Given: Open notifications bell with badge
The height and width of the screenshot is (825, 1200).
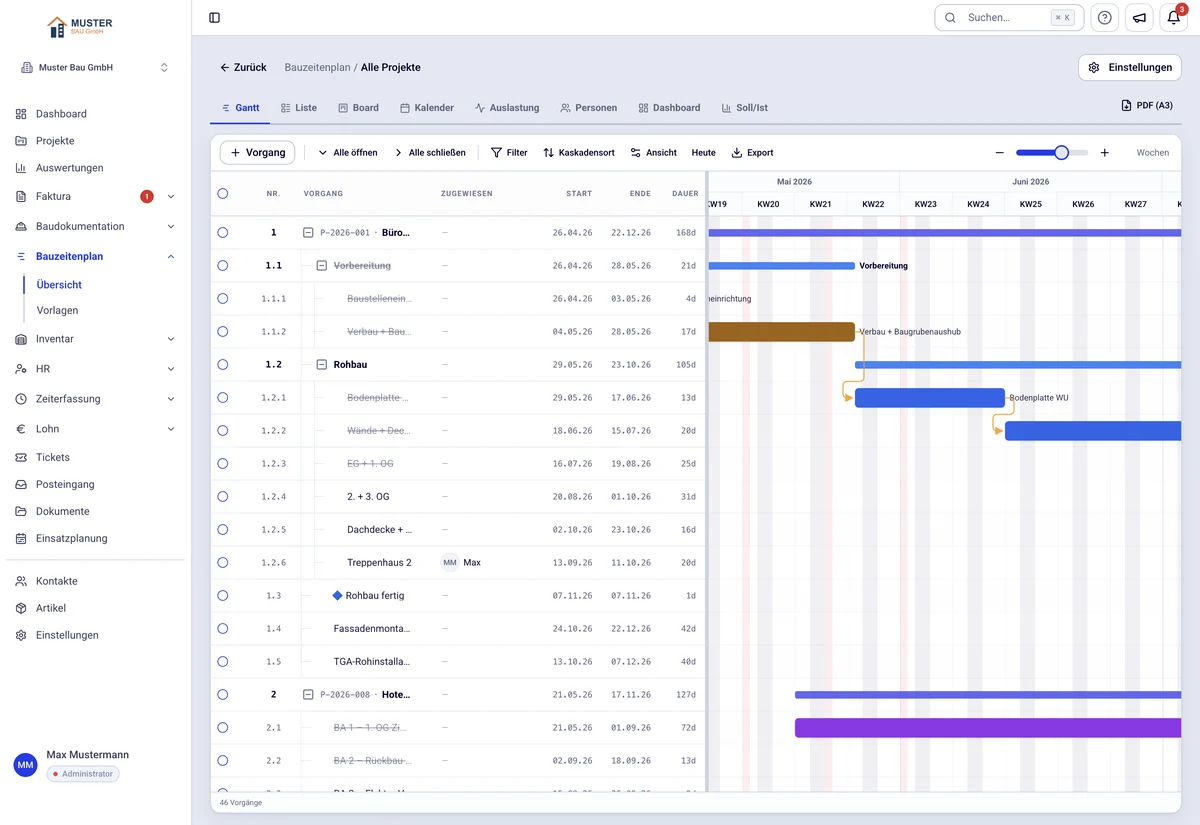Looking at the screenshot, I should coord(1174,17).
